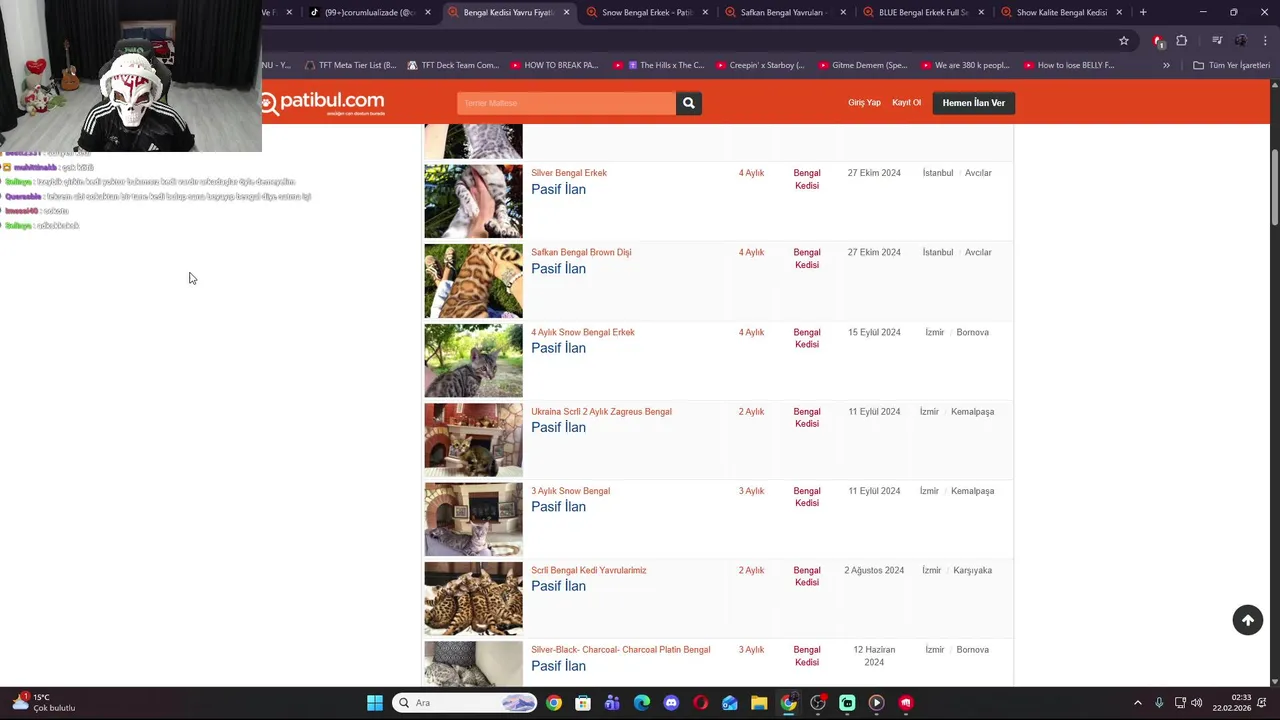Viewport: 1280px width, 720px height.
Task: Launch Microsoft Edge from the taskbar
Action: [642, 703]
